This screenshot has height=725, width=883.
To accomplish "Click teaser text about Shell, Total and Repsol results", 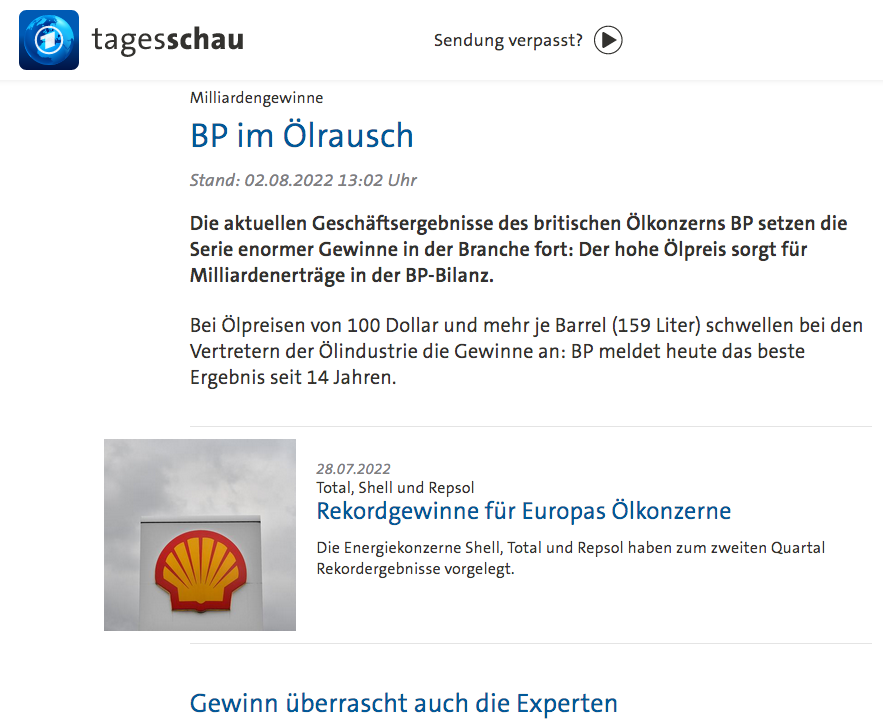I will click(x=570, y=558).
